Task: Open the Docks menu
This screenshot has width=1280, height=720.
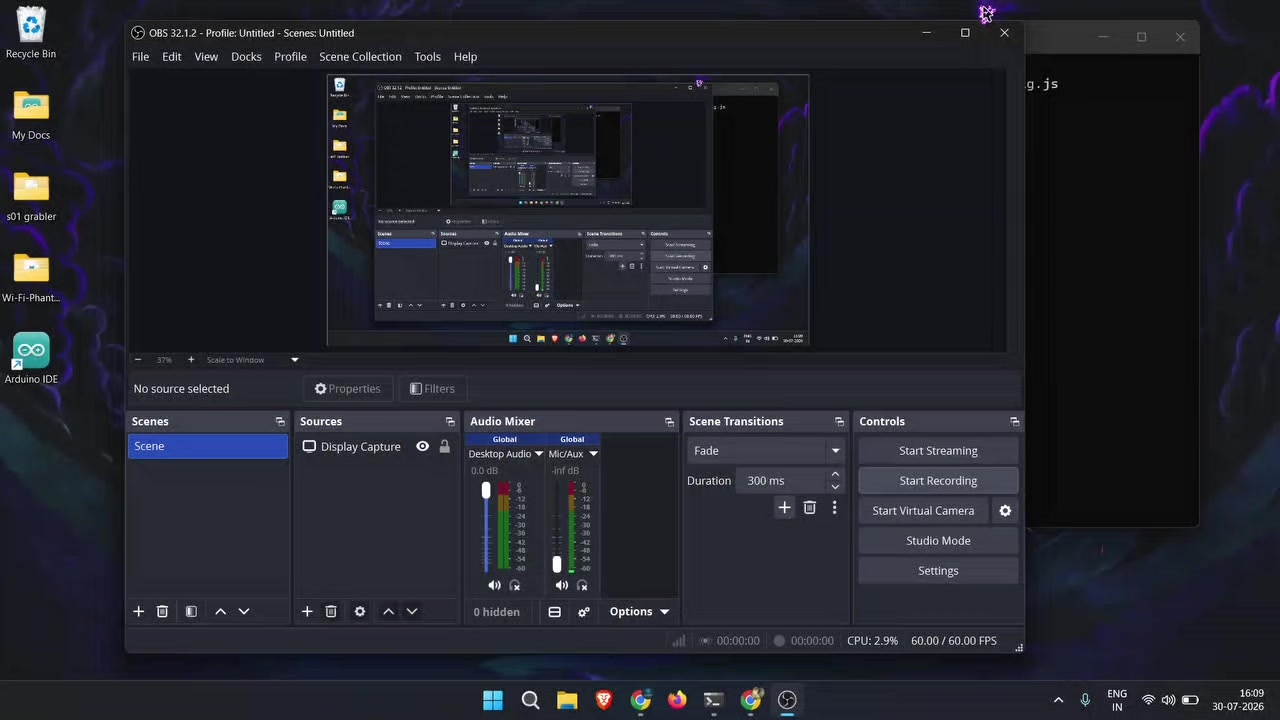Action: pyautogui.click(x=246, y=57)
